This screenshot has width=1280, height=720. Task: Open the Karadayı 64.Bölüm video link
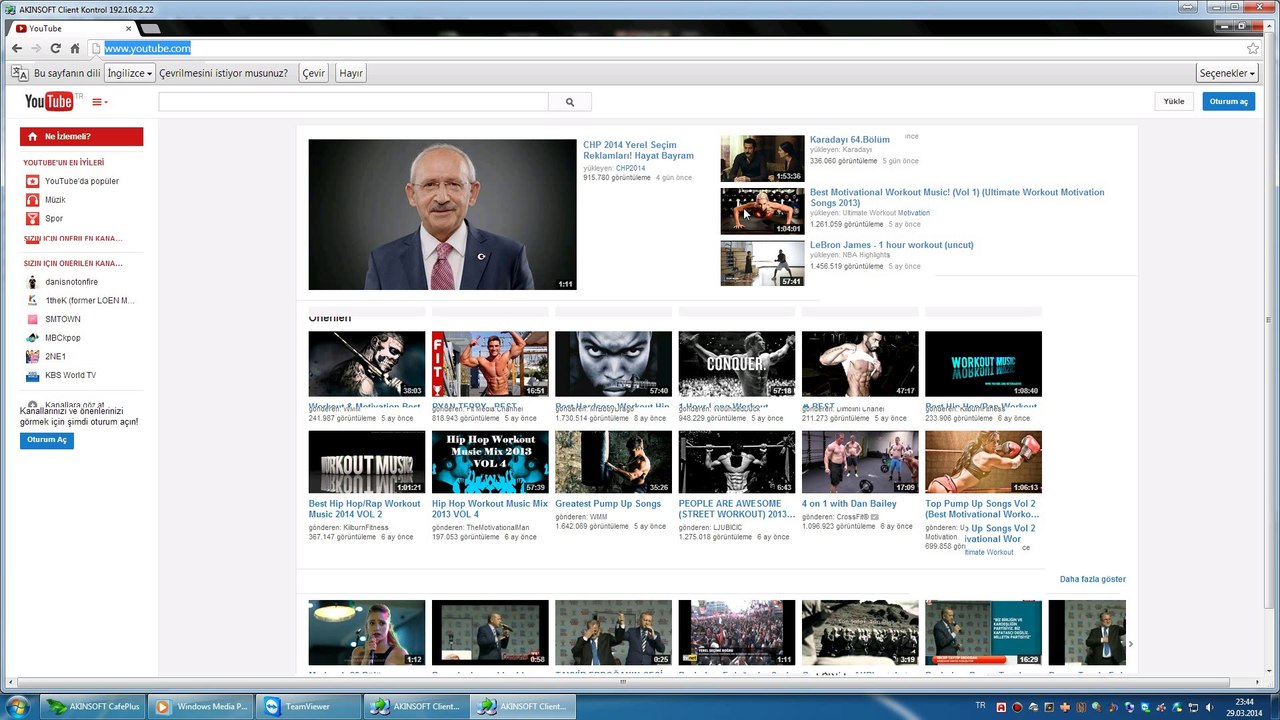coord(850,140)
